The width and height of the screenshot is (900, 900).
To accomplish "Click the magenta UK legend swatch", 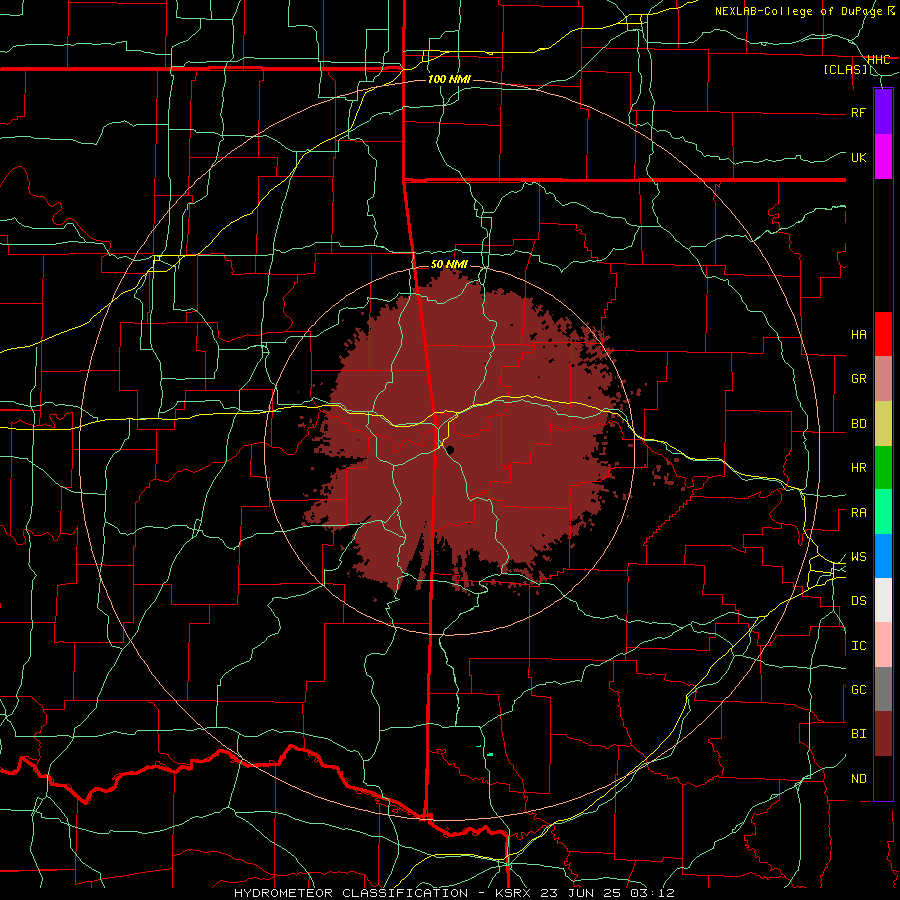I will click(883, 157).
